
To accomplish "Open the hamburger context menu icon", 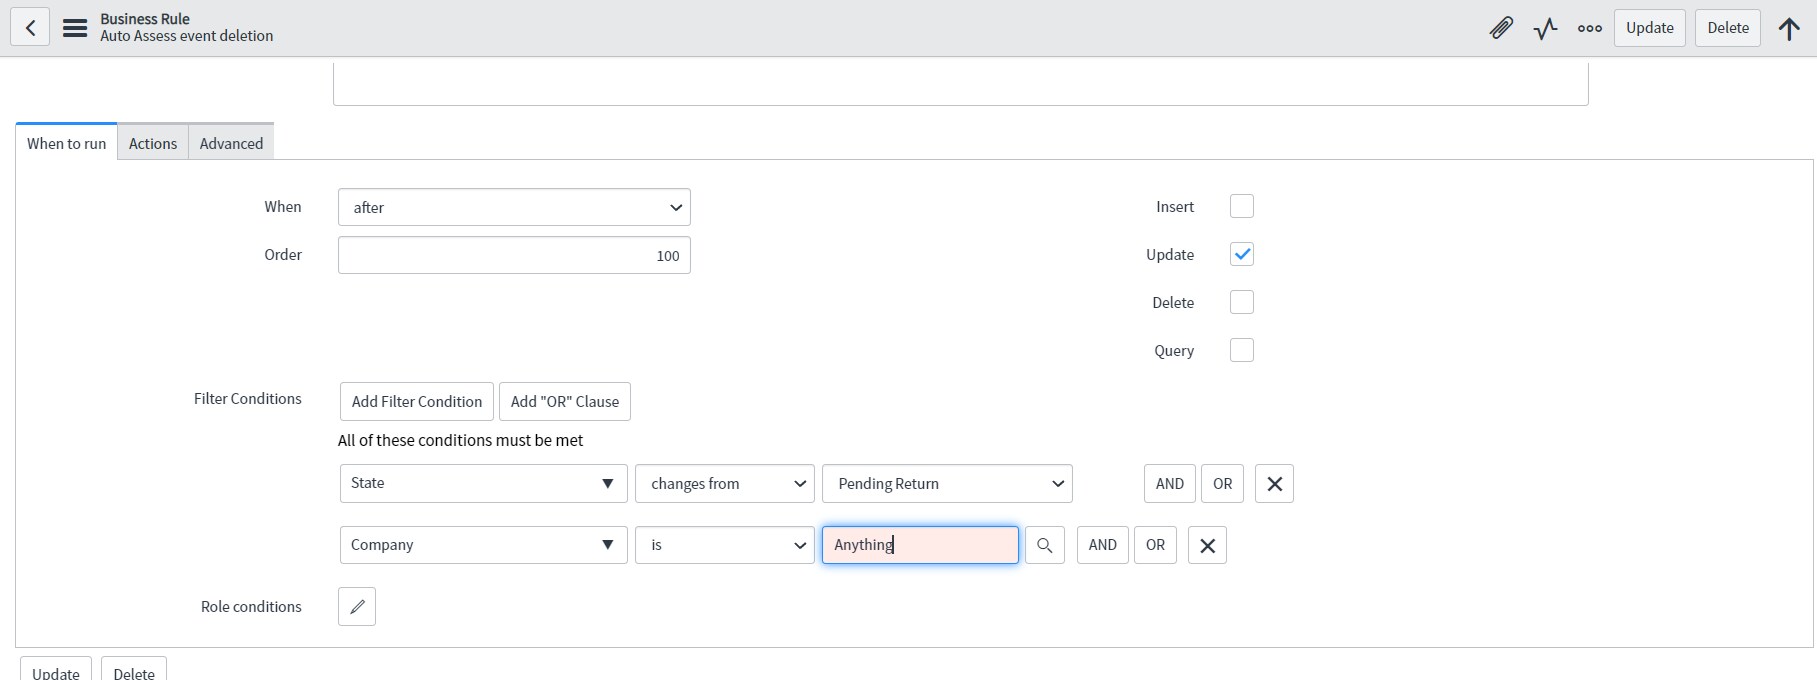I will 75,28.
